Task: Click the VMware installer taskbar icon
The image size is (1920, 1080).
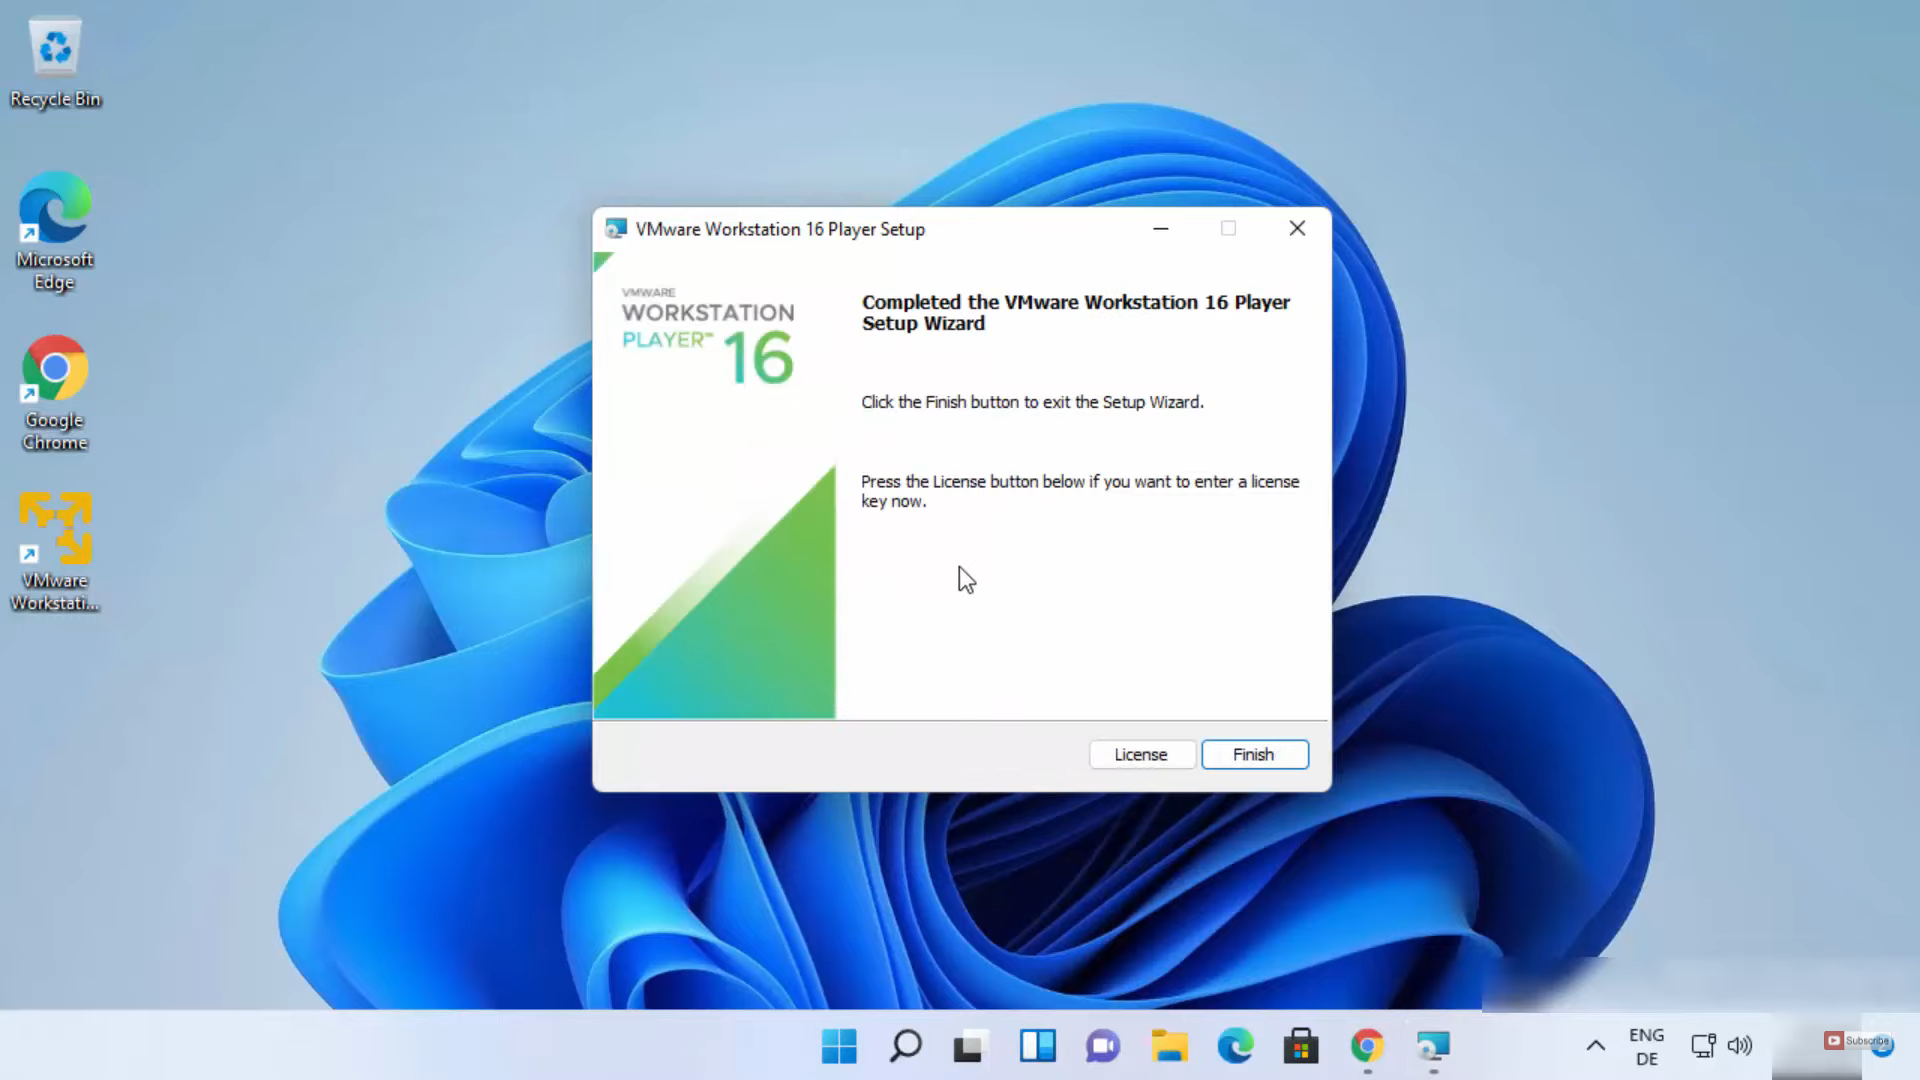Action: 1433,1046
